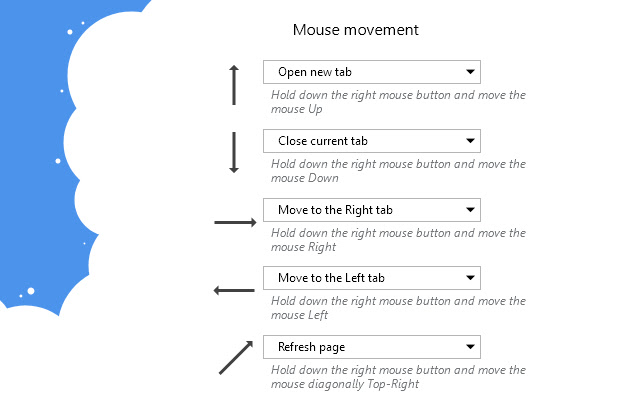Open the 'Refresh page' dropdown
The width and height of the screenshot is (640, 400).
tap(371, 347)
